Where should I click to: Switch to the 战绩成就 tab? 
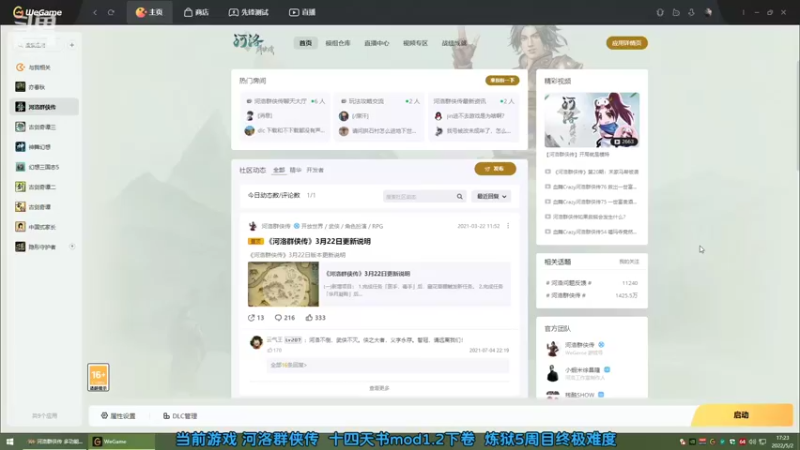454,43
